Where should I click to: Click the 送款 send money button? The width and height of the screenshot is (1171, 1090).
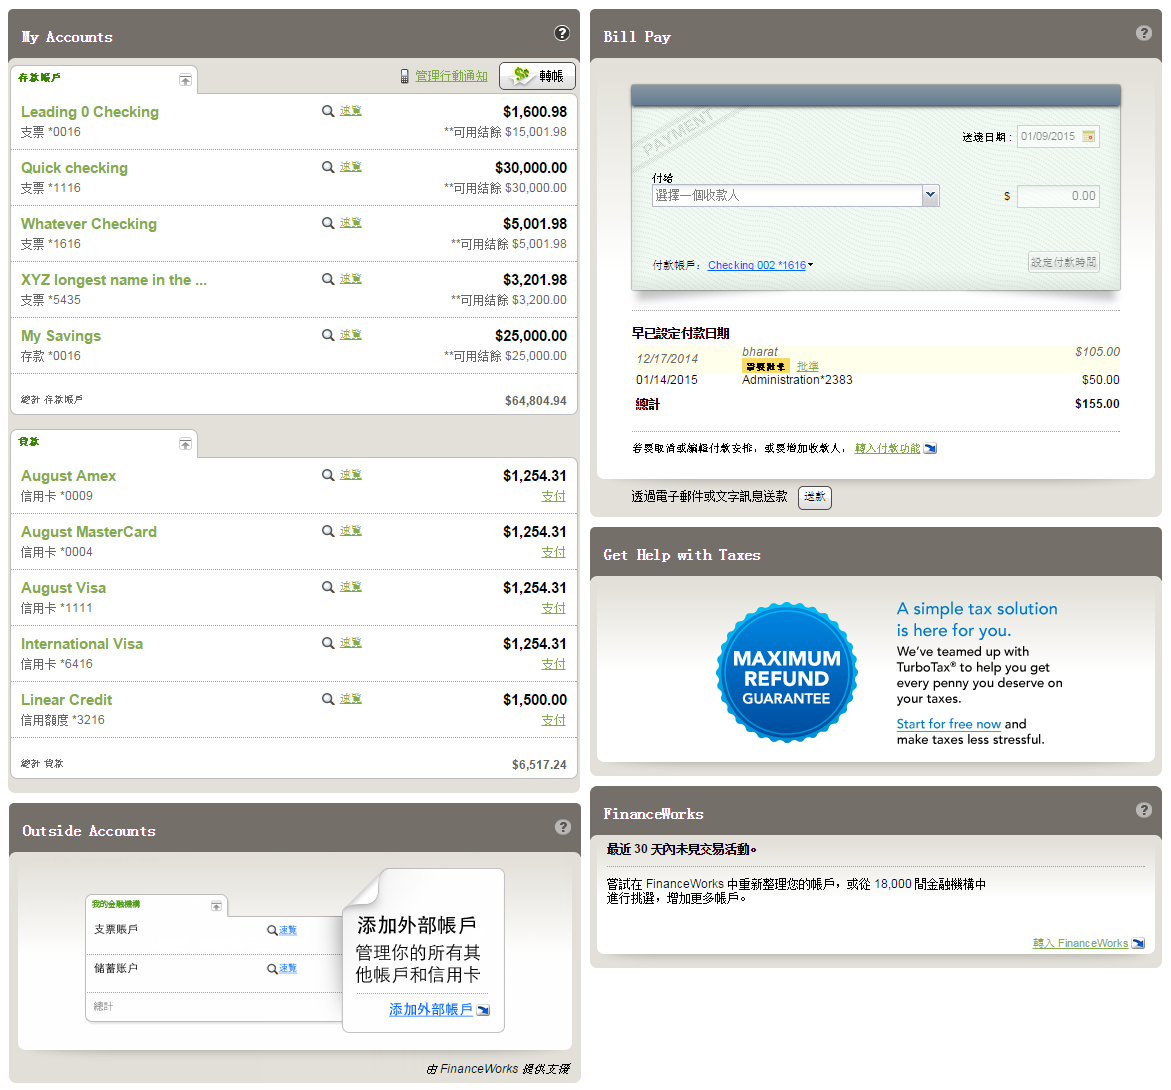[814, 497]
